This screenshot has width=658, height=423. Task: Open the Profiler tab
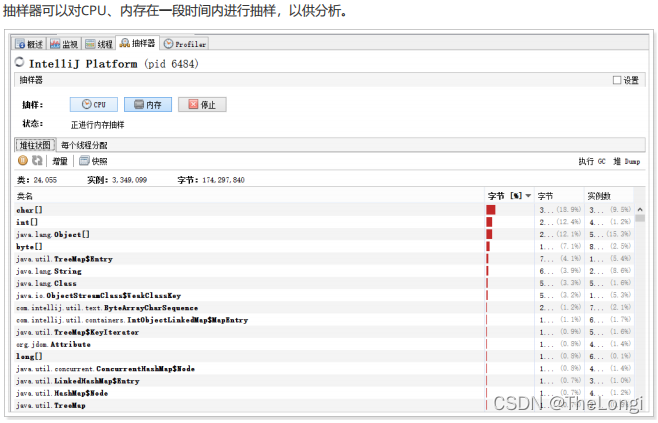point(185,44)
